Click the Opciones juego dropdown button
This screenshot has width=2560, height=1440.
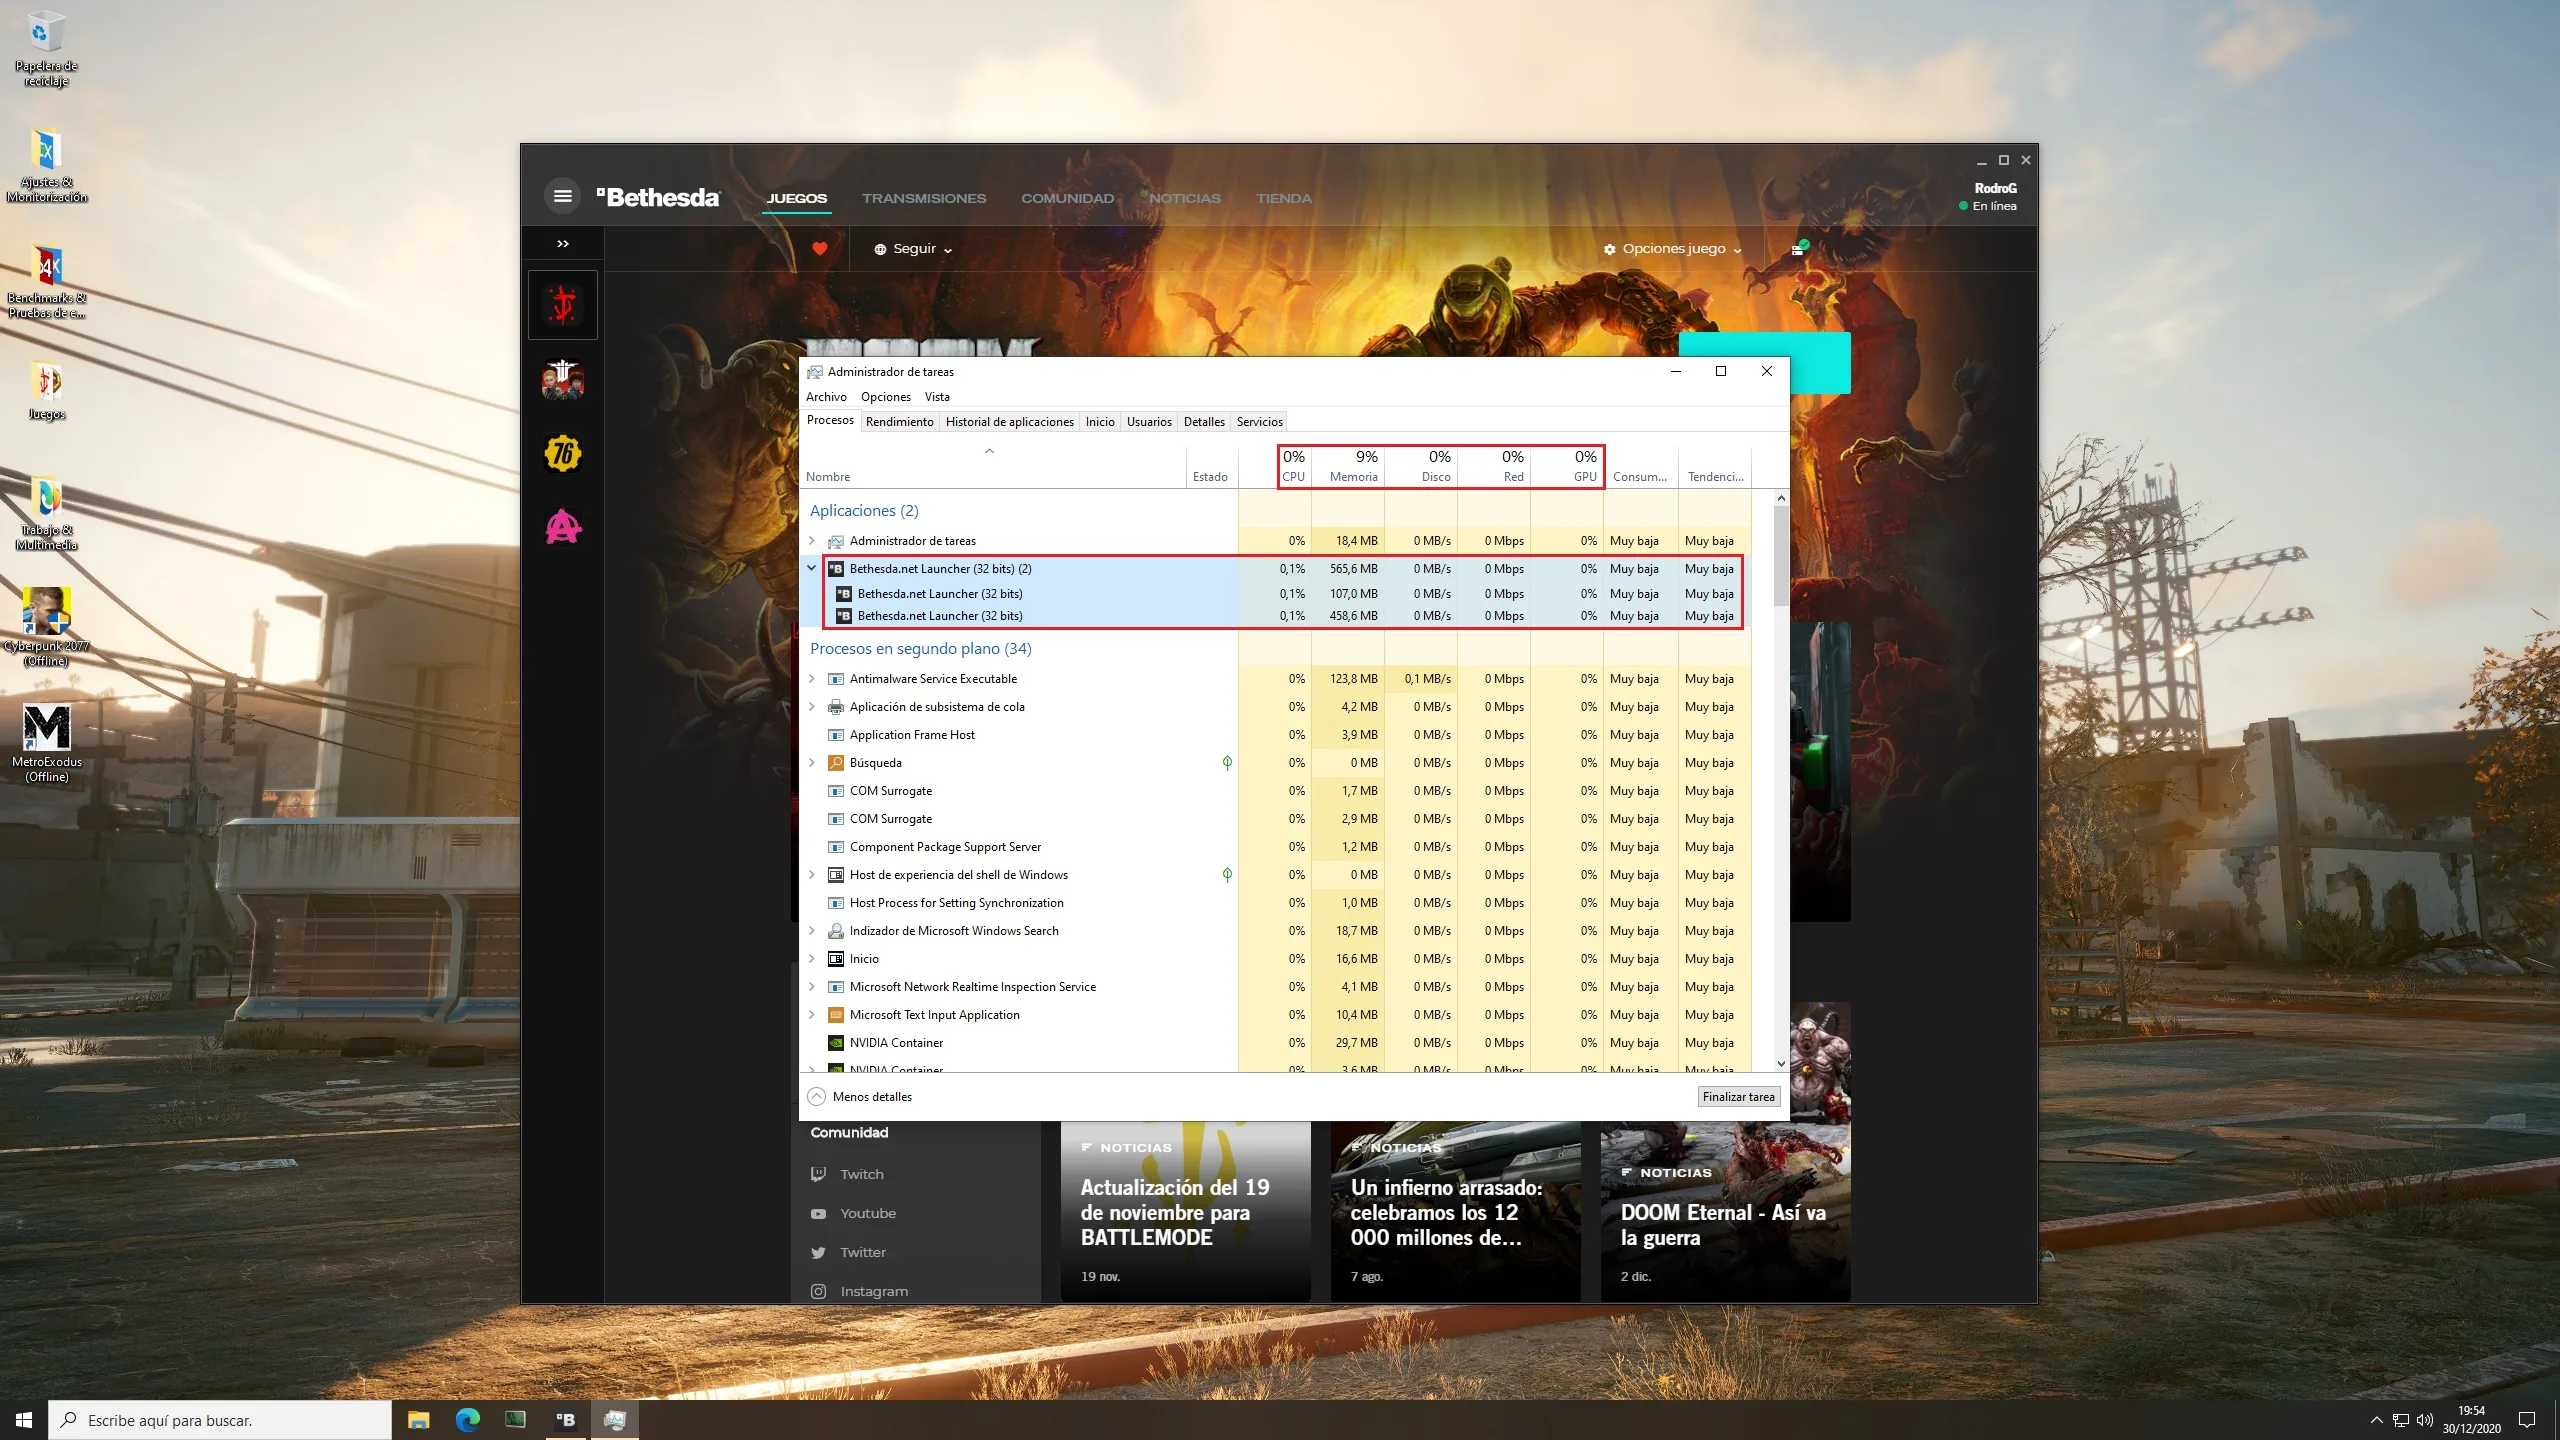pyautogui.click(x=1670, y=248)
